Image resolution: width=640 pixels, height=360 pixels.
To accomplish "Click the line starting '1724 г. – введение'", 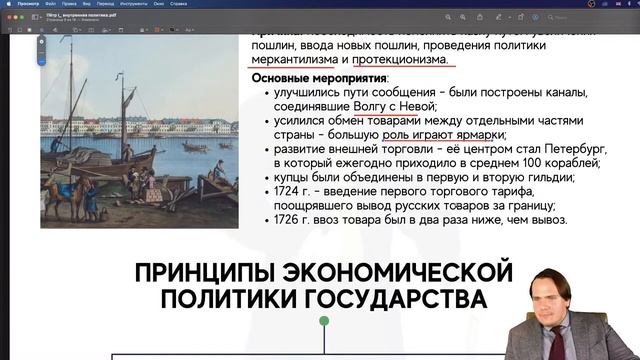I will 404,191.
